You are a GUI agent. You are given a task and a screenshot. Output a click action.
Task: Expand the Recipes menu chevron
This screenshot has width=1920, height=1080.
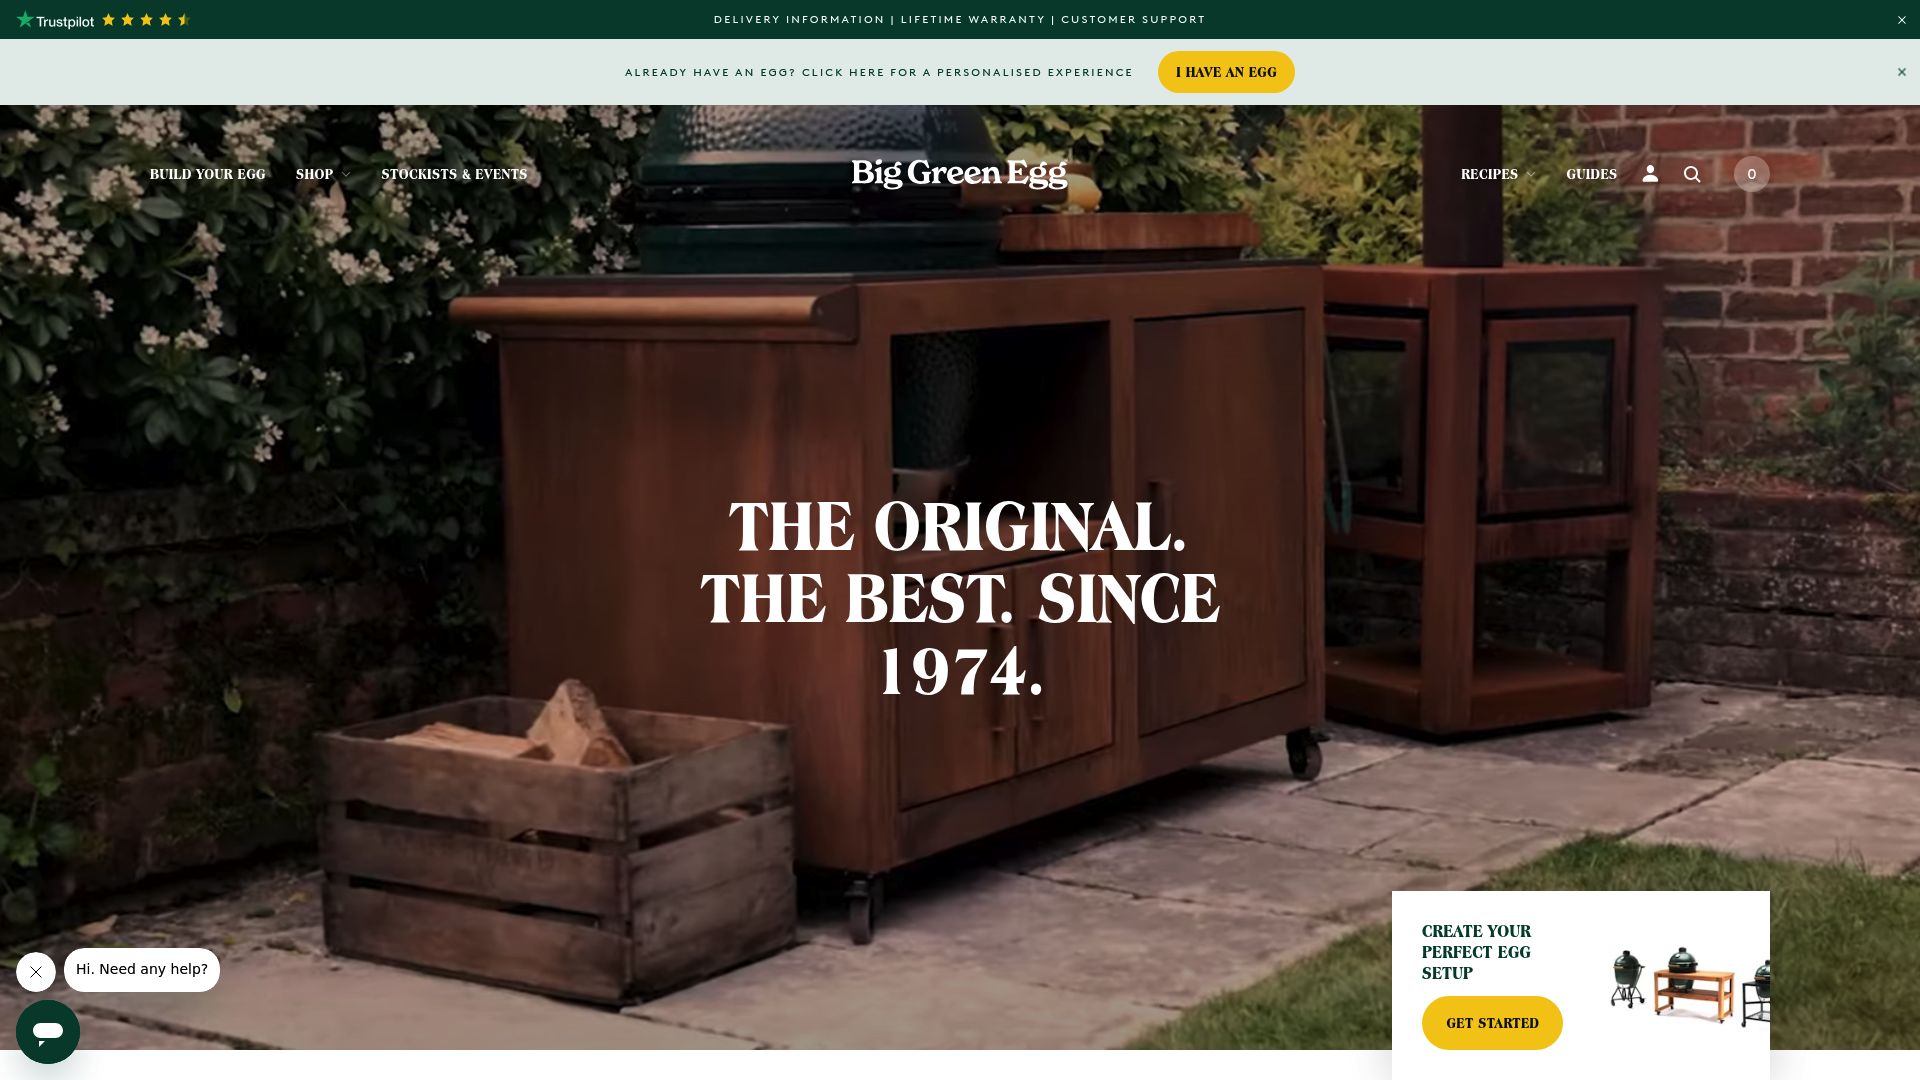[1530, 175]
